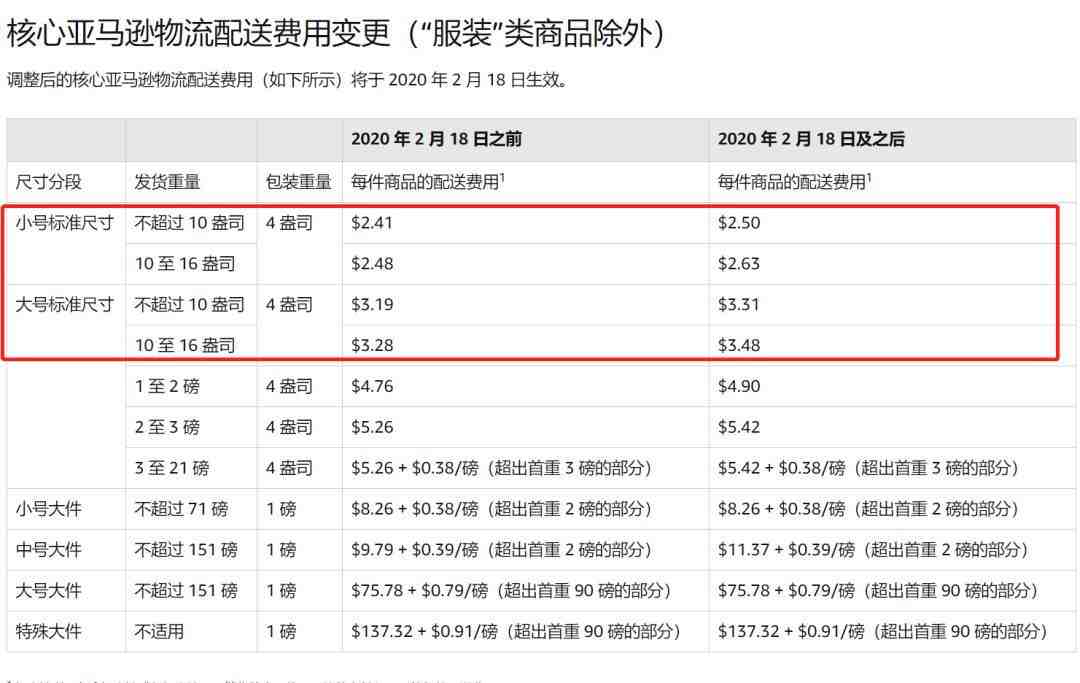Click 4 盎司 in the 1 至 2 磅 row
This screenshot has height=683, width=1080.
289,386
